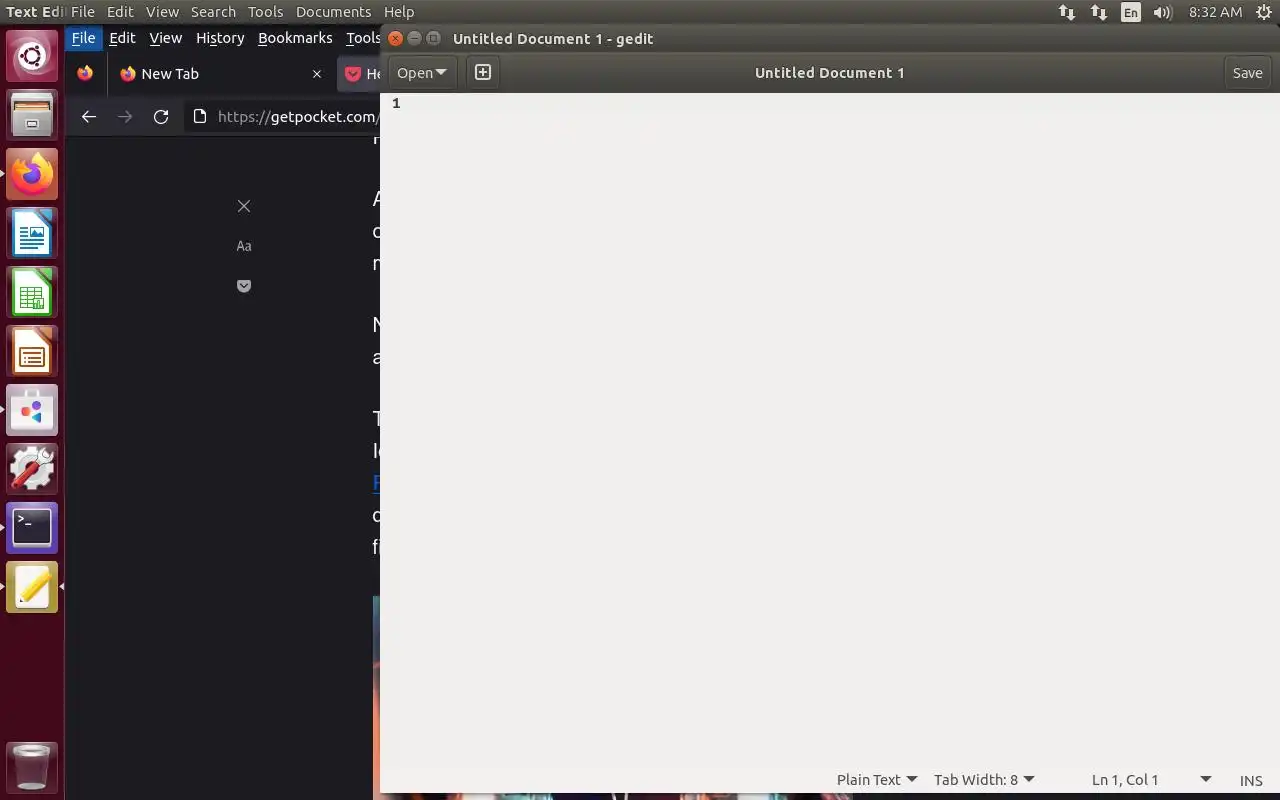The height and width of the screenshot is (800, 1280).
Task: Open Ubuntu Software from the dock
Action: coord(32,410)
